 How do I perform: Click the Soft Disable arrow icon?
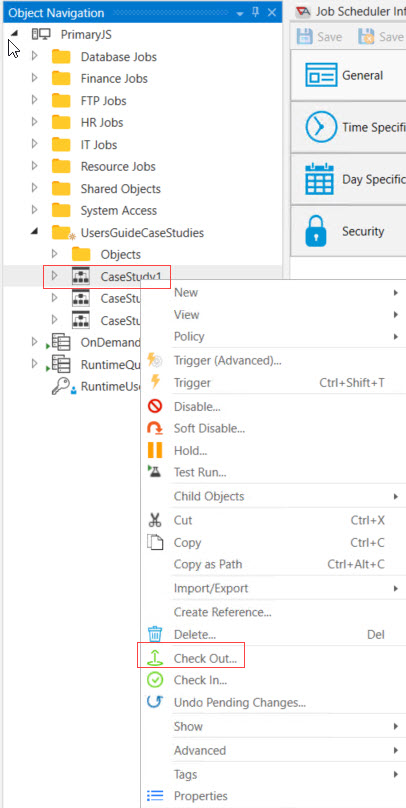coord(155,428)
